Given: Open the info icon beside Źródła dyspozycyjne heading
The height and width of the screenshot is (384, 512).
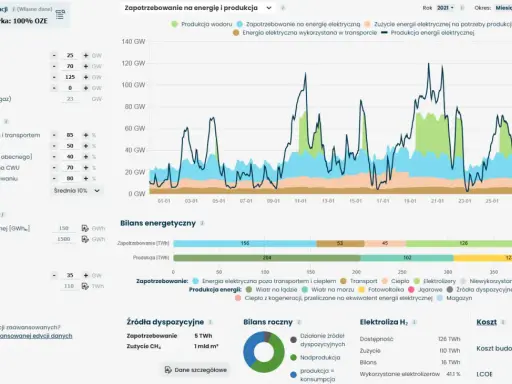Looking at the screenshot, I should point(210,322).
